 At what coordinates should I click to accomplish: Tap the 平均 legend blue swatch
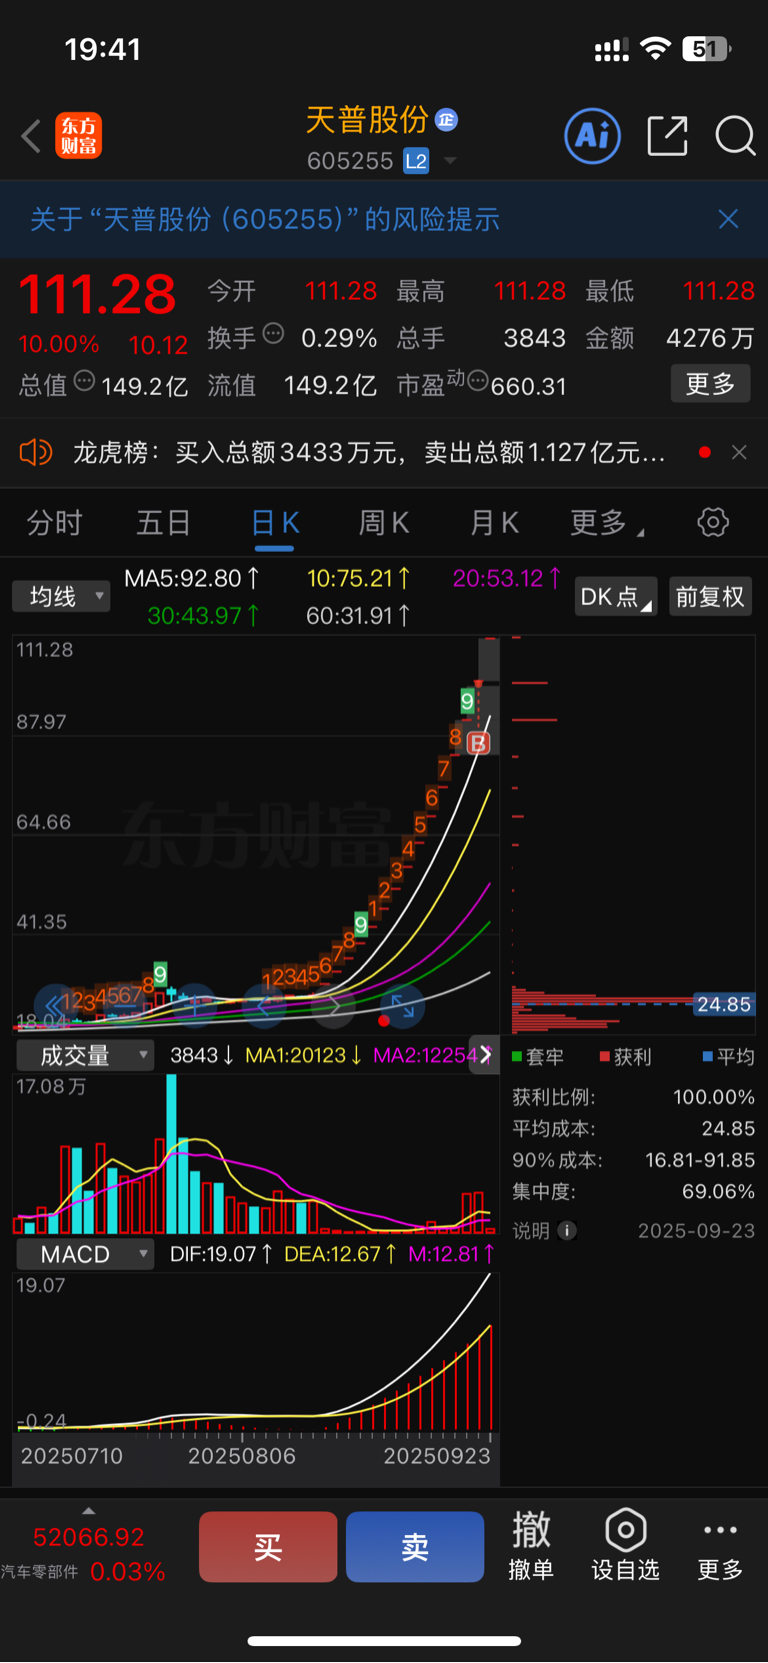pyautogui.click(x=708, y=1057)
